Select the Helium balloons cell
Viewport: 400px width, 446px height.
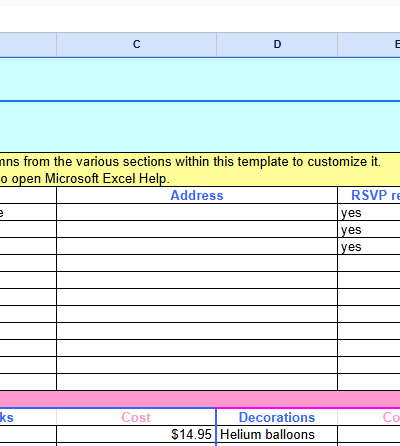pyautogui.click(x=277, y=434)
